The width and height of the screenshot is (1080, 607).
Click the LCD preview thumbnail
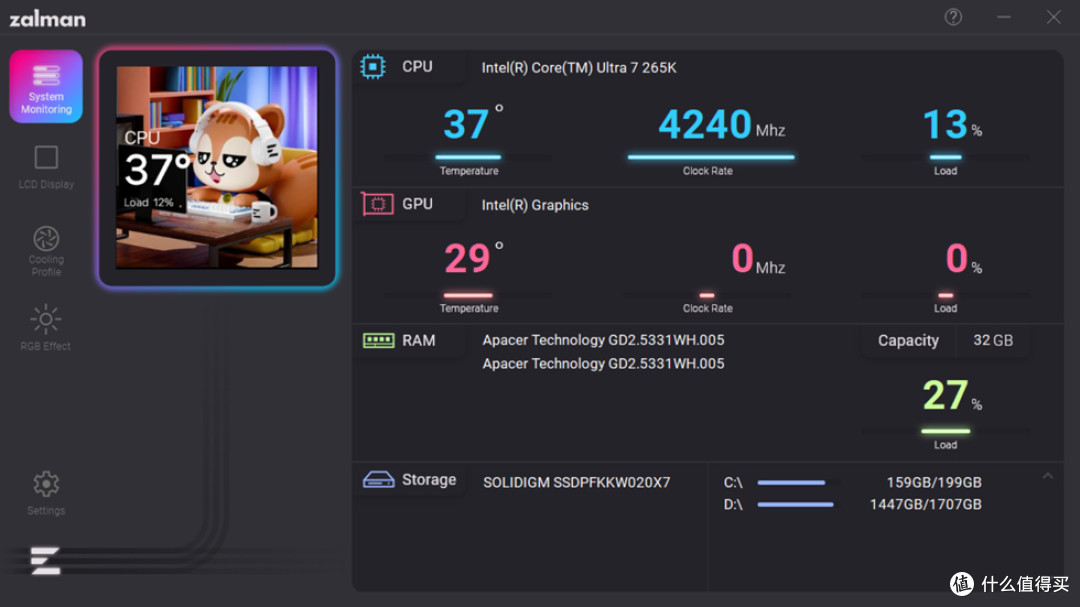click(x=217, y=167)
